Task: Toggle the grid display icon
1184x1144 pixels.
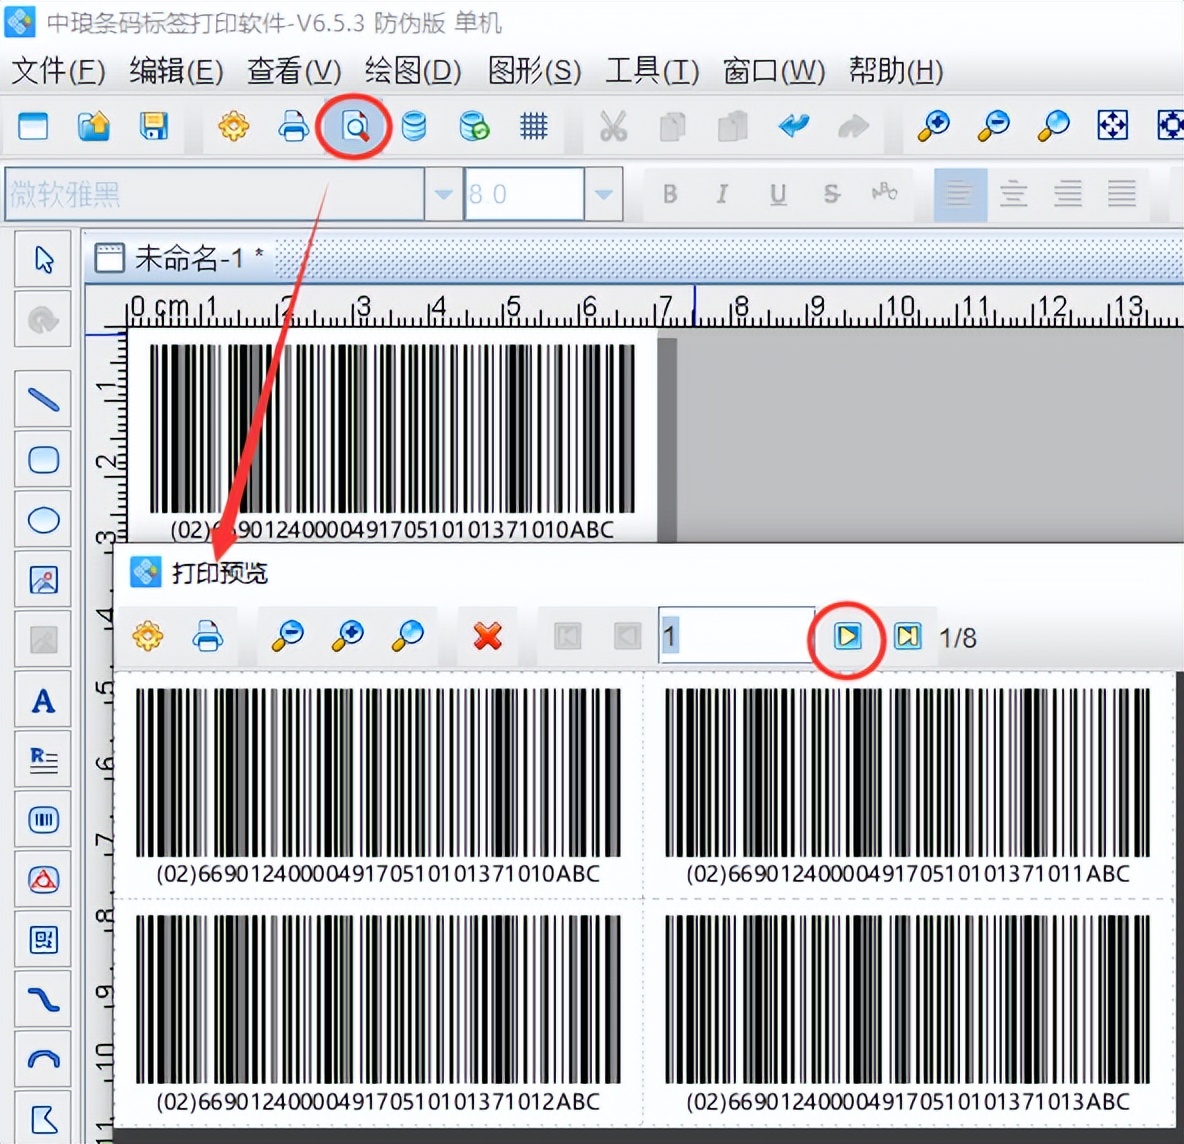Action: pos(534,126)
